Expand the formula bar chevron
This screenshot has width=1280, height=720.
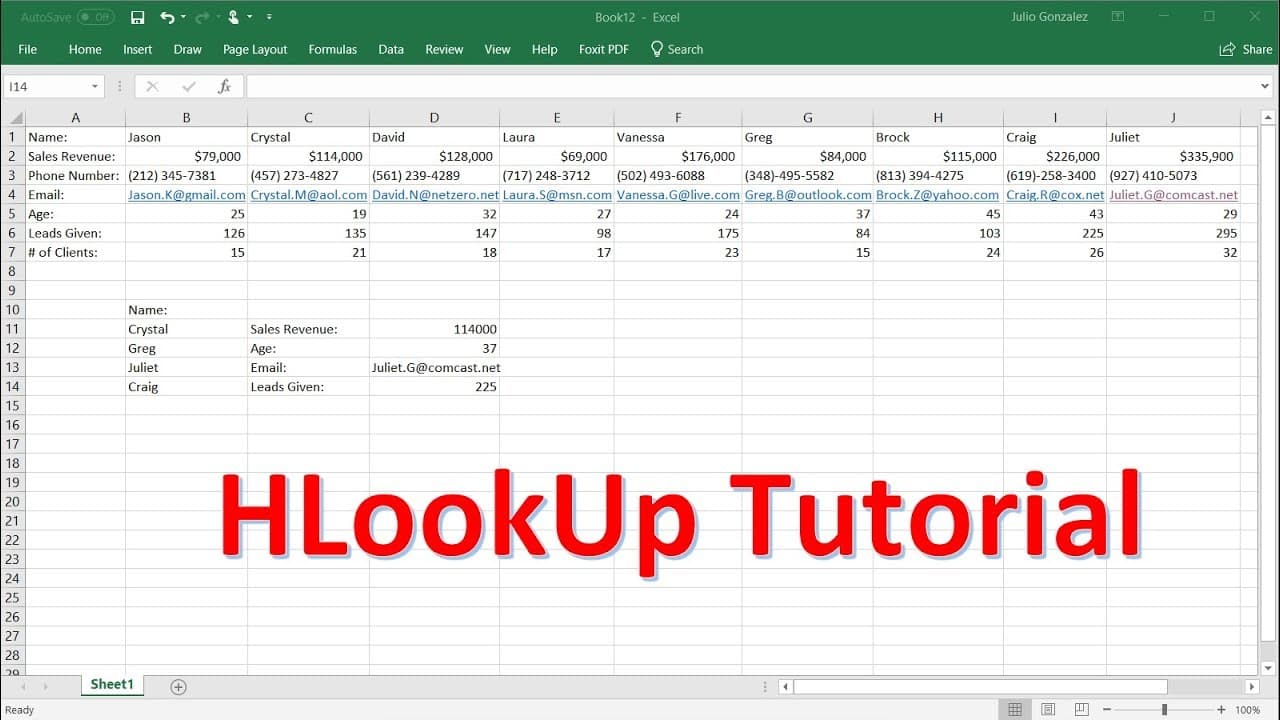pos(1266,87)
